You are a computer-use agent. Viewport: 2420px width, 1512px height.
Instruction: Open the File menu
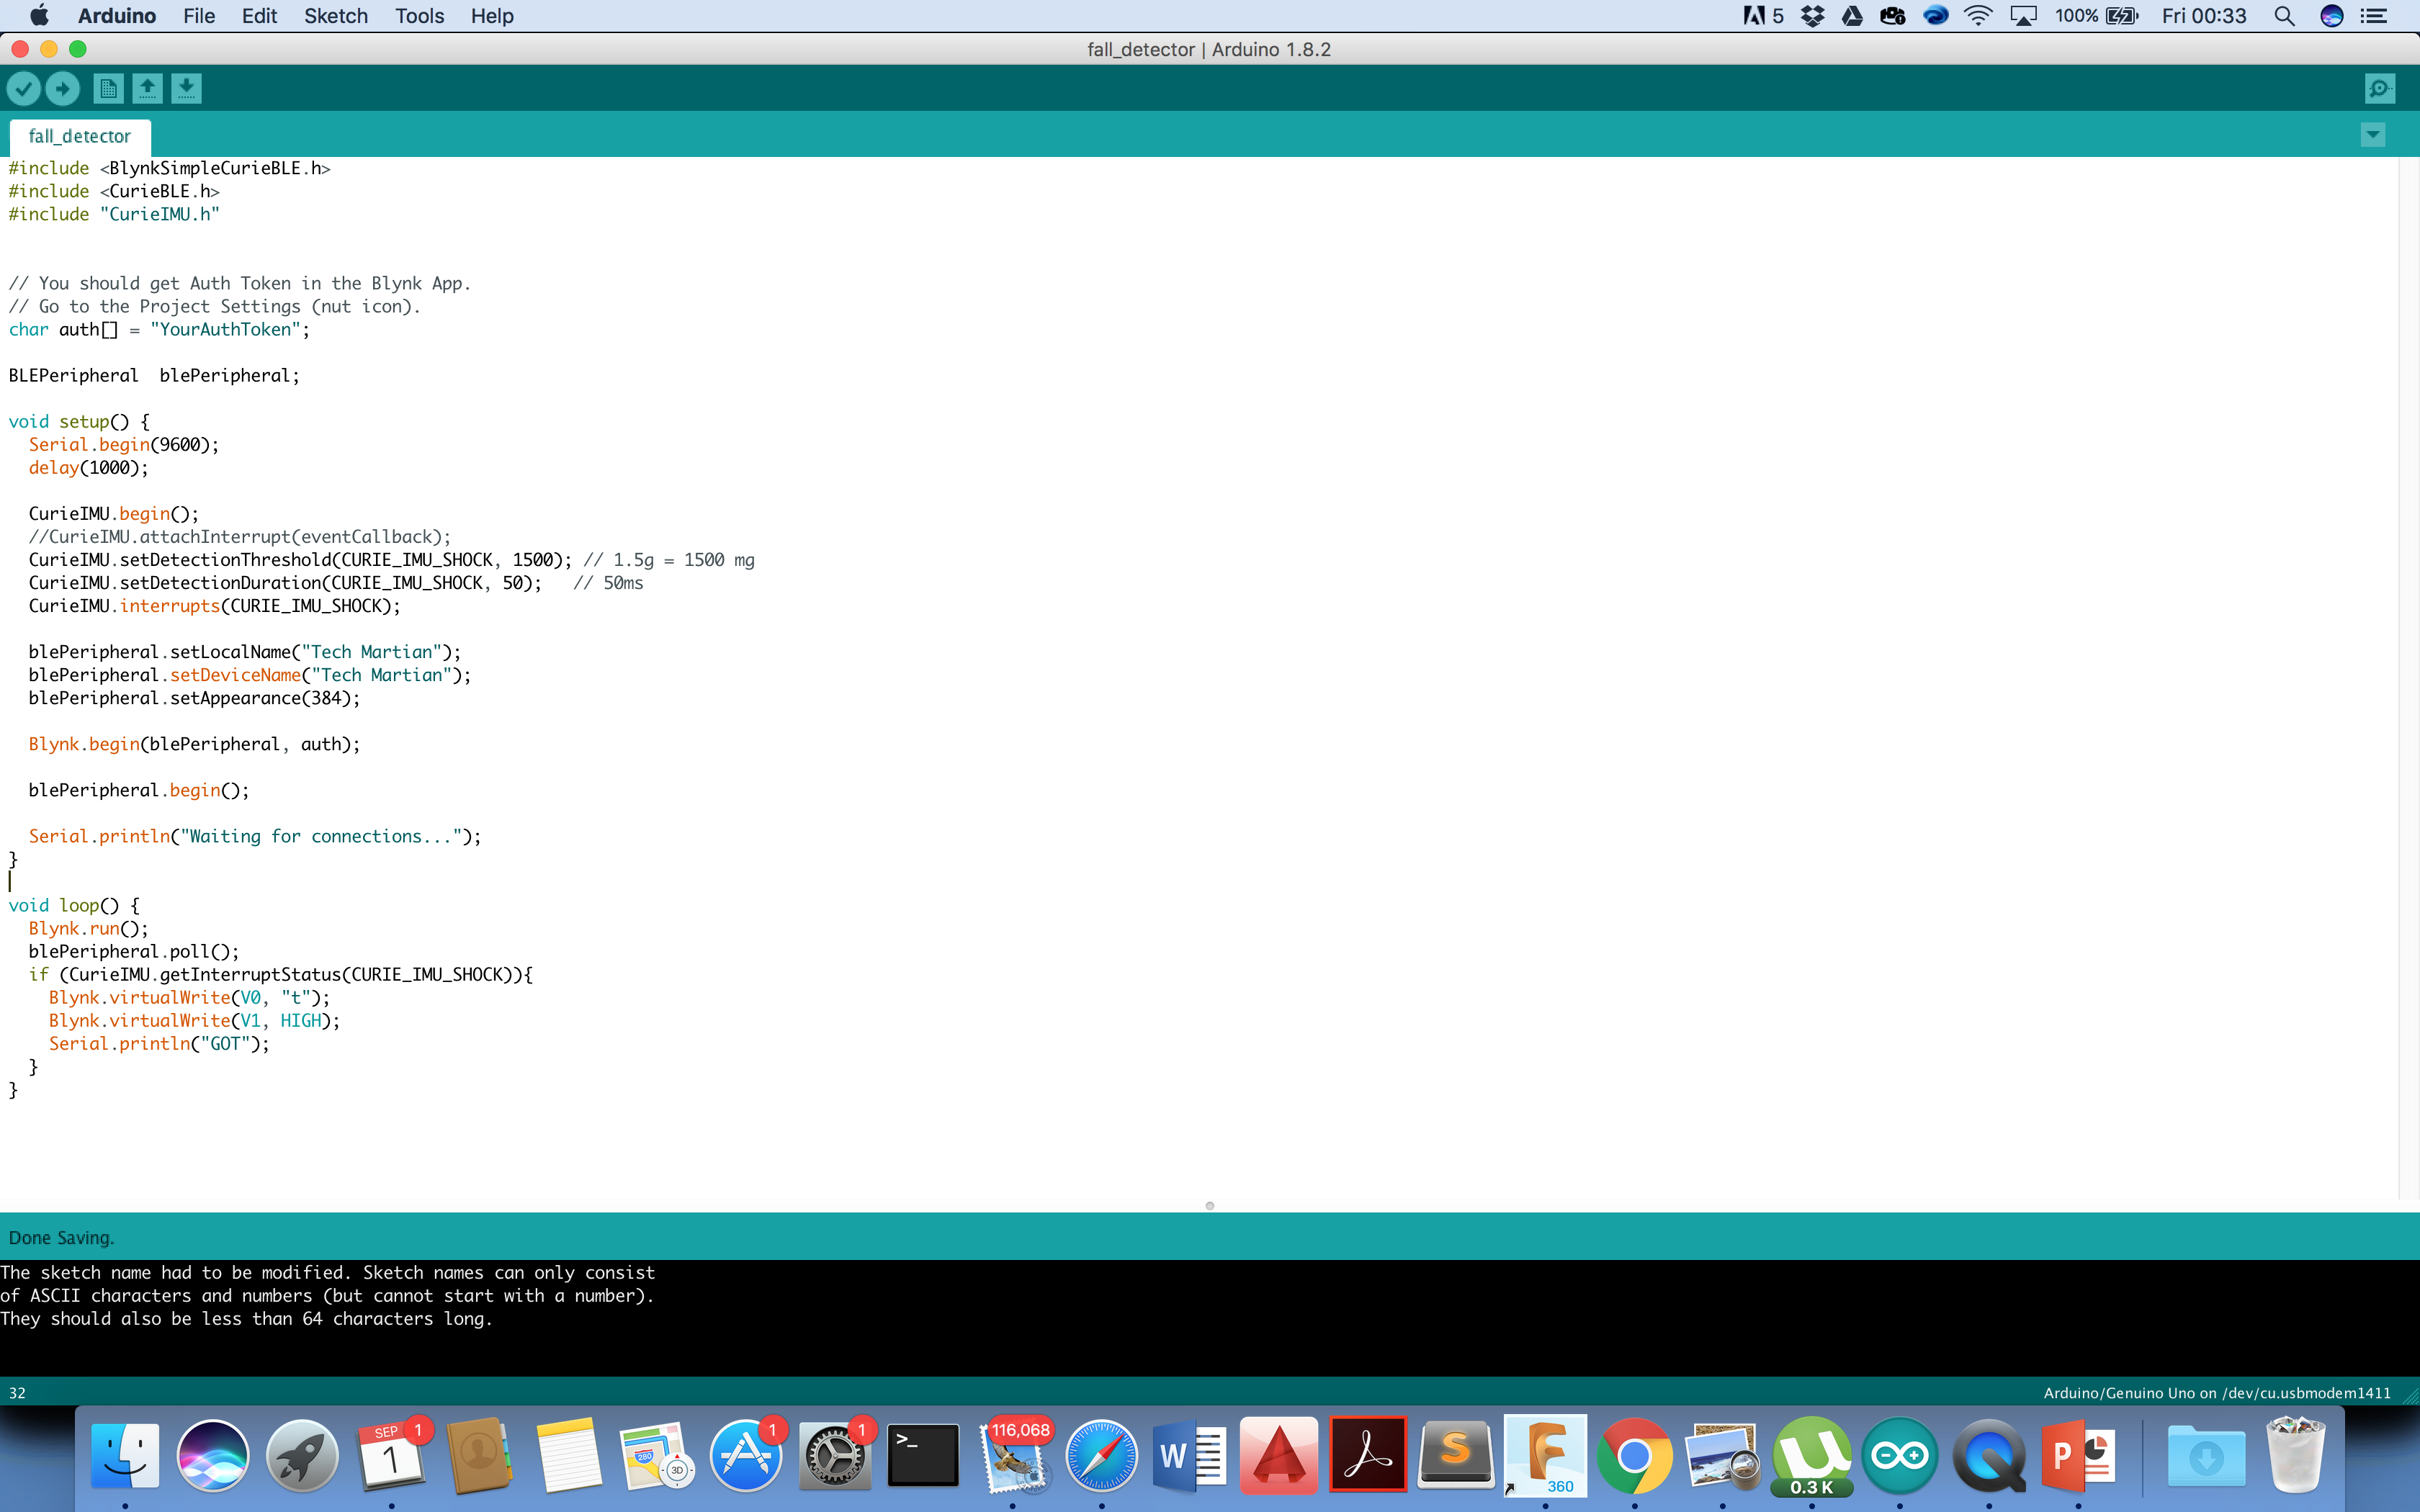[x=199, y=16]
